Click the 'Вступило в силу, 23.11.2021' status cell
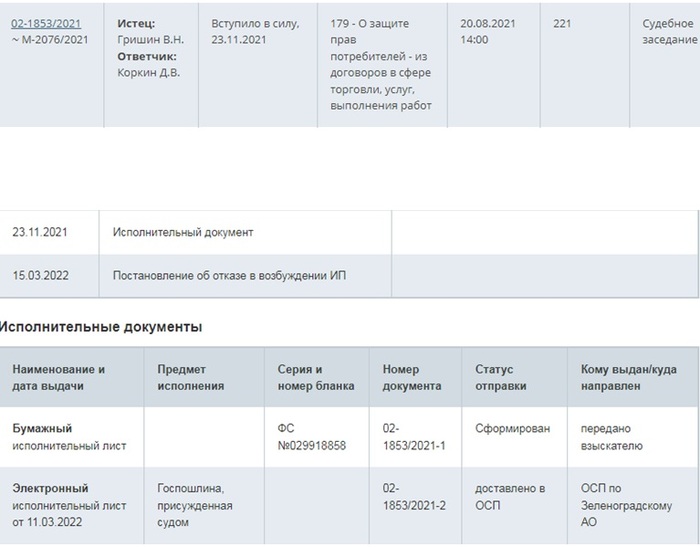Viewport: 700px width, 547px height. (x=254, y=31)
